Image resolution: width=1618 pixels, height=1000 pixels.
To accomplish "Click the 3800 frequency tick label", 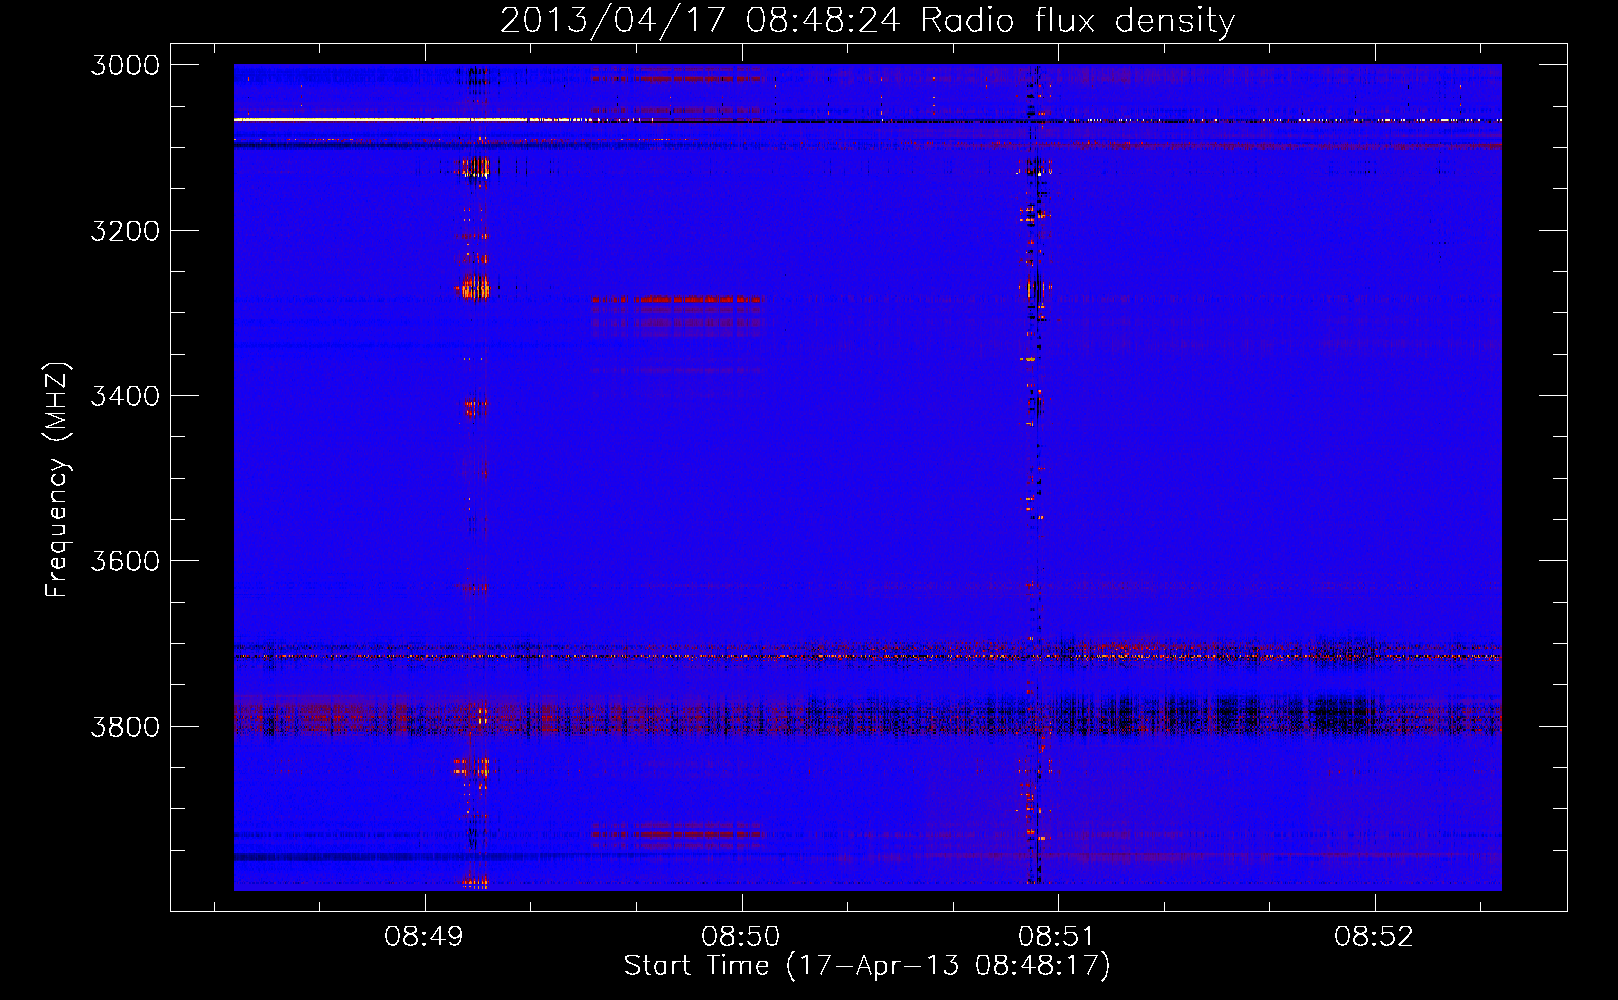I will 125,726.
